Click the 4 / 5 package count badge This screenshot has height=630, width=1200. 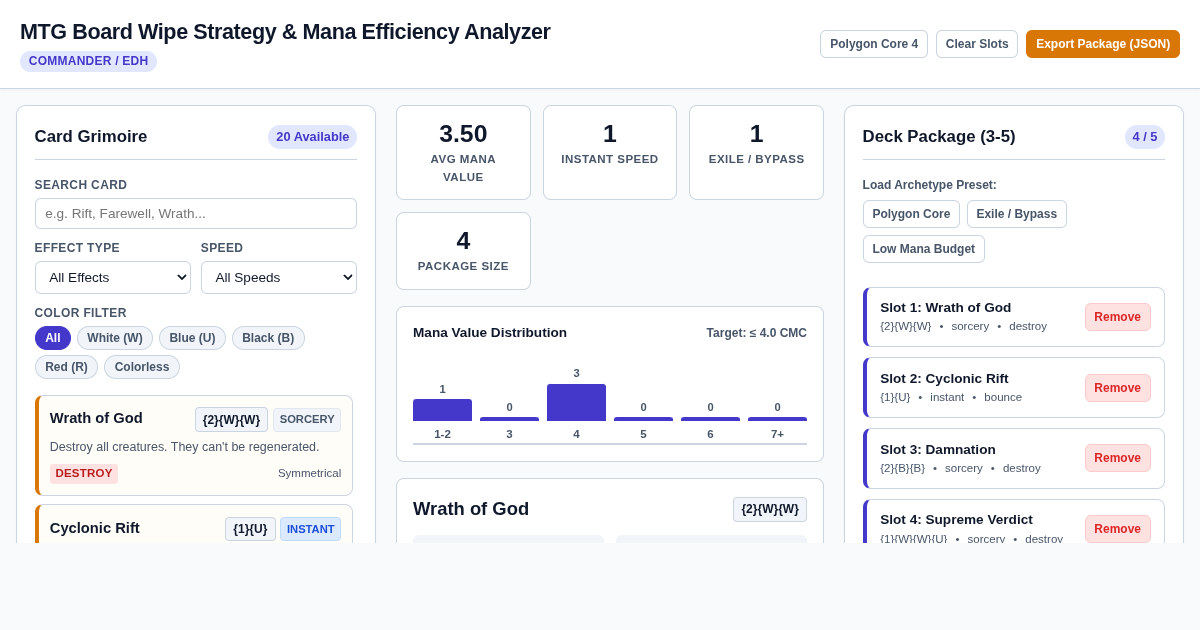(x=1145, y=137)
